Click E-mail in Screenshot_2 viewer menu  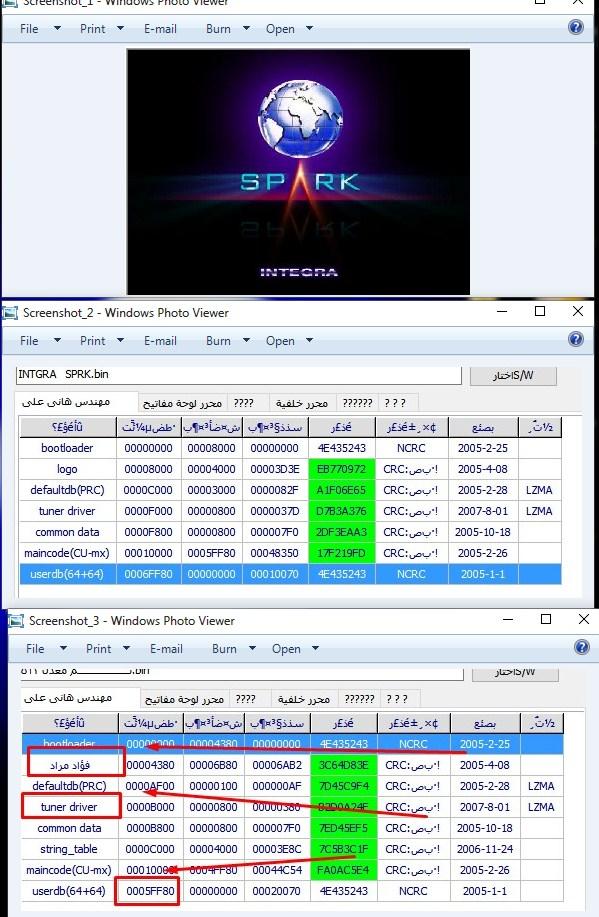coord(160,341)
